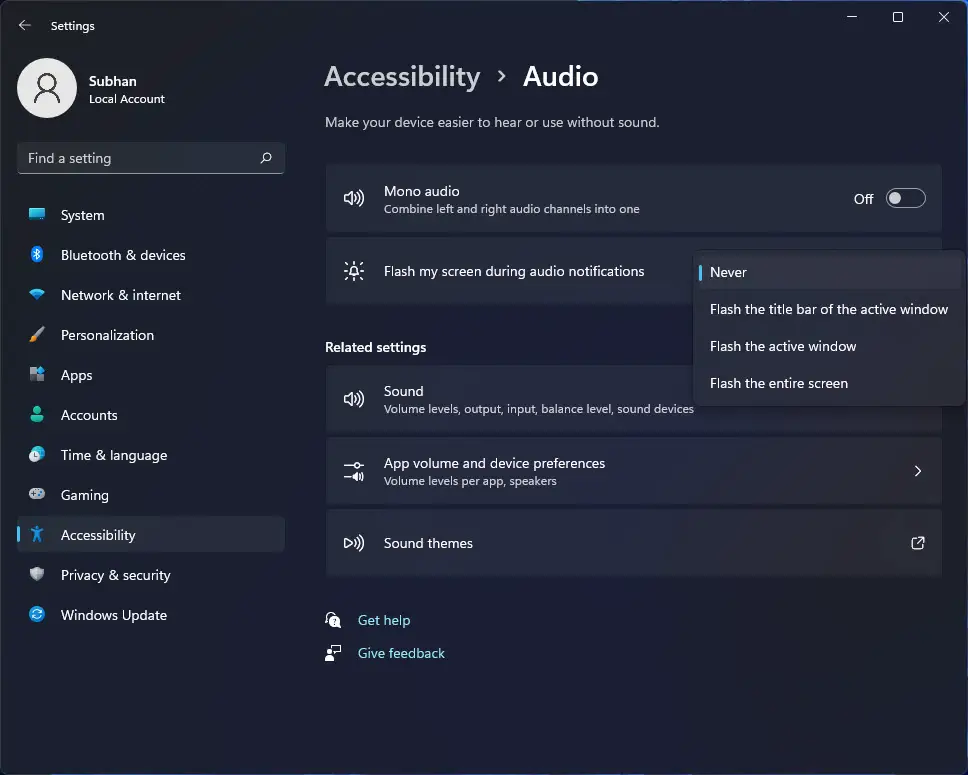Open App volume and device preferences

pos(634,471)
